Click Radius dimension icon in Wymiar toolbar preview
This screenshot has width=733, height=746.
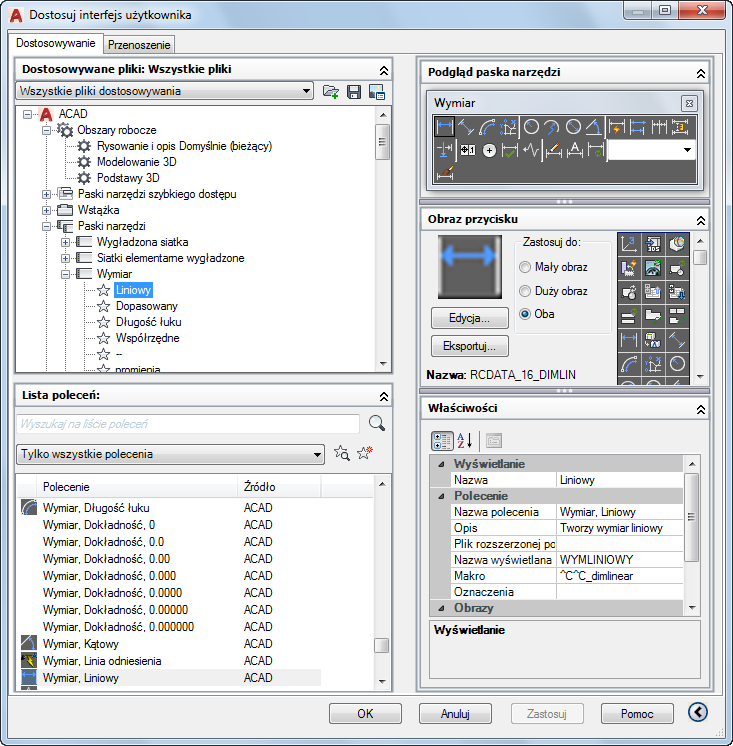click(531, 128)
